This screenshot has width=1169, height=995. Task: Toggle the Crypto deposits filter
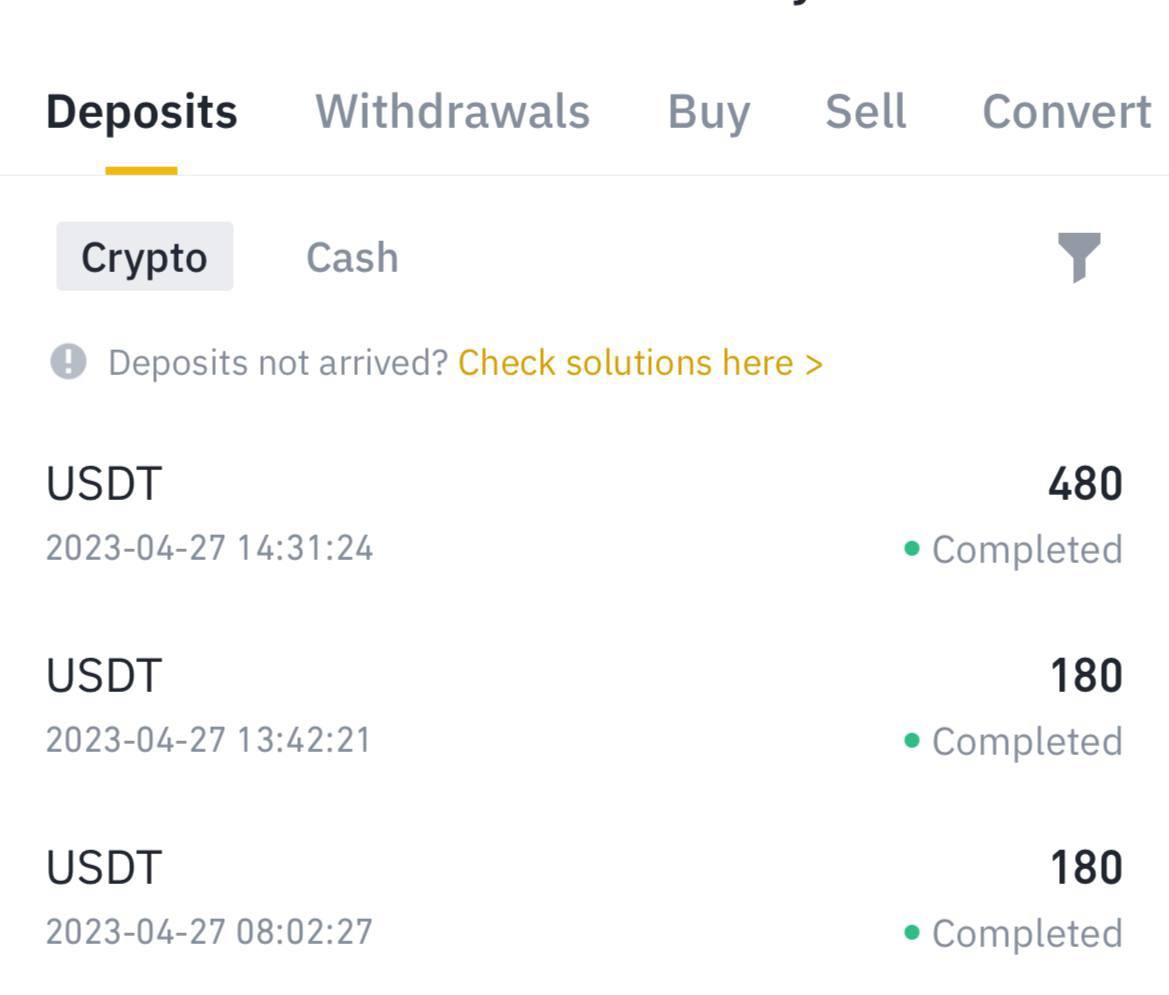pos(144,257)
